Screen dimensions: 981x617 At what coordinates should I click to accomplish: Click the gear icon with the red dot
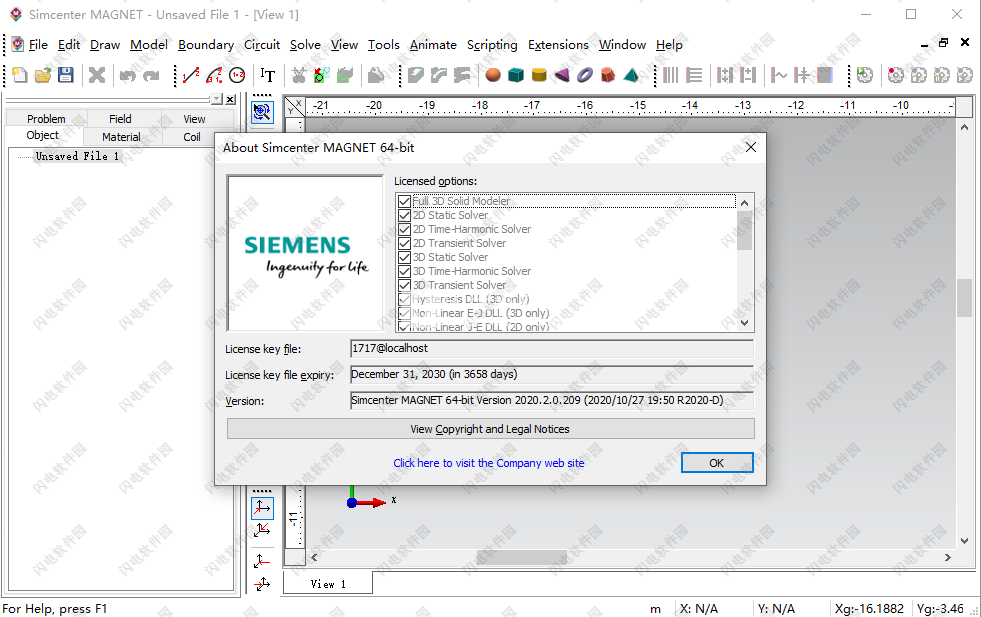click(896, 75)
